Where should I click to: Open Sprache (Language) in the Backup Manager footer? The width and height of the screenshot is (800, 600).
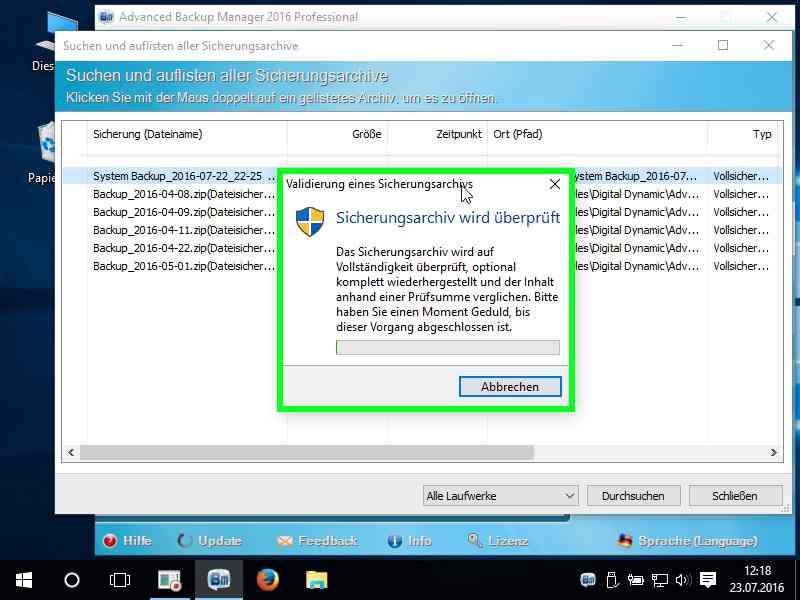click(x=687, y=541)
